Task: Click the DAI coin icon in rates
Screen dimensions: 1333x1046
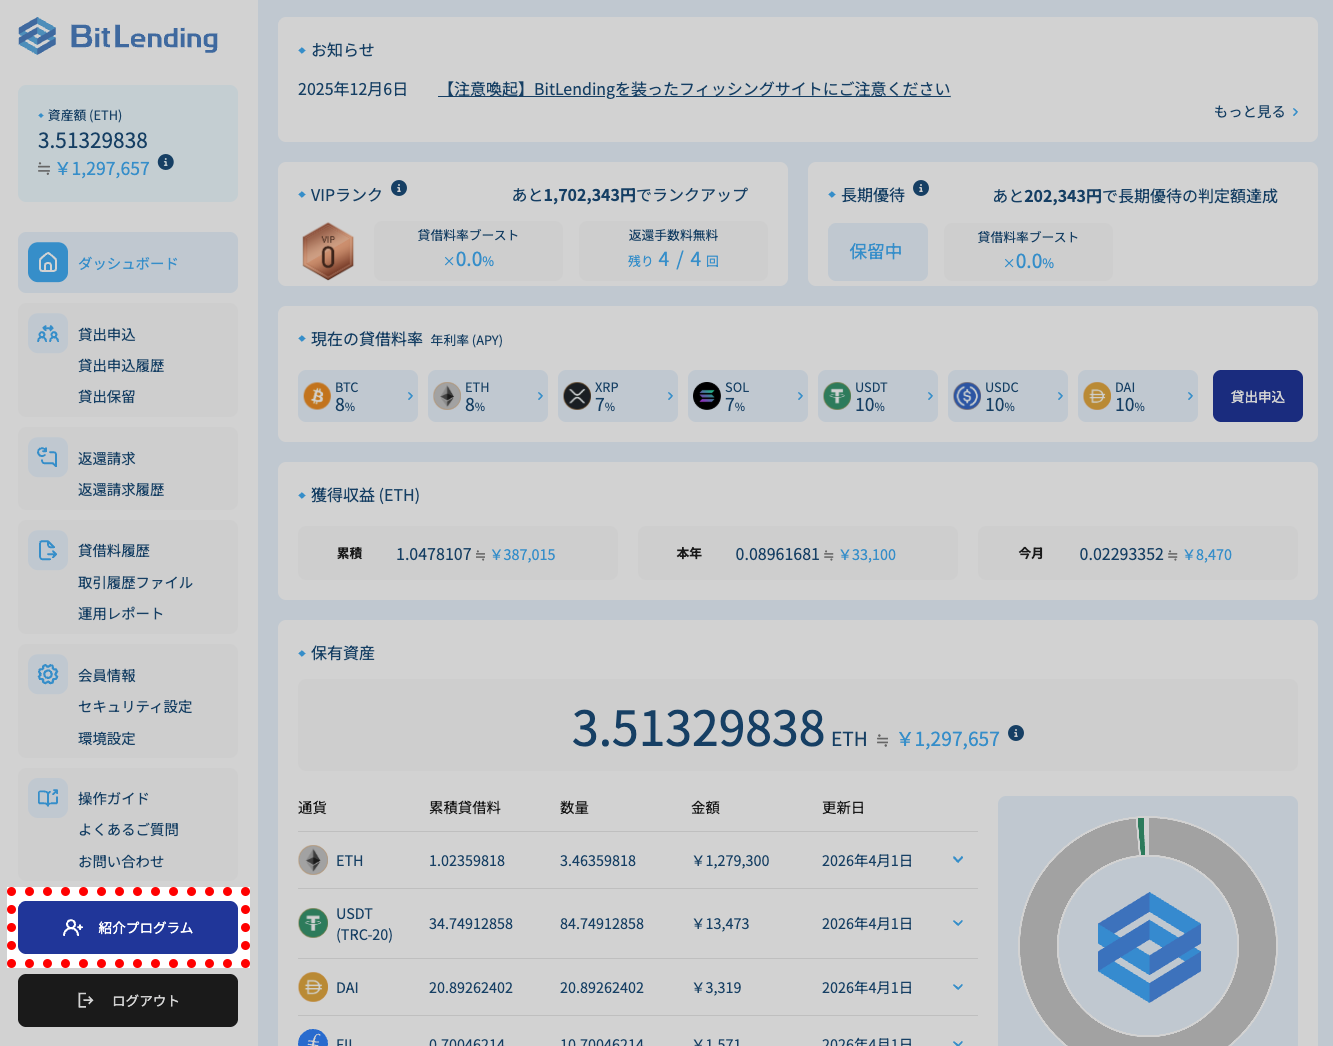Action: [x=1097, y=396]
